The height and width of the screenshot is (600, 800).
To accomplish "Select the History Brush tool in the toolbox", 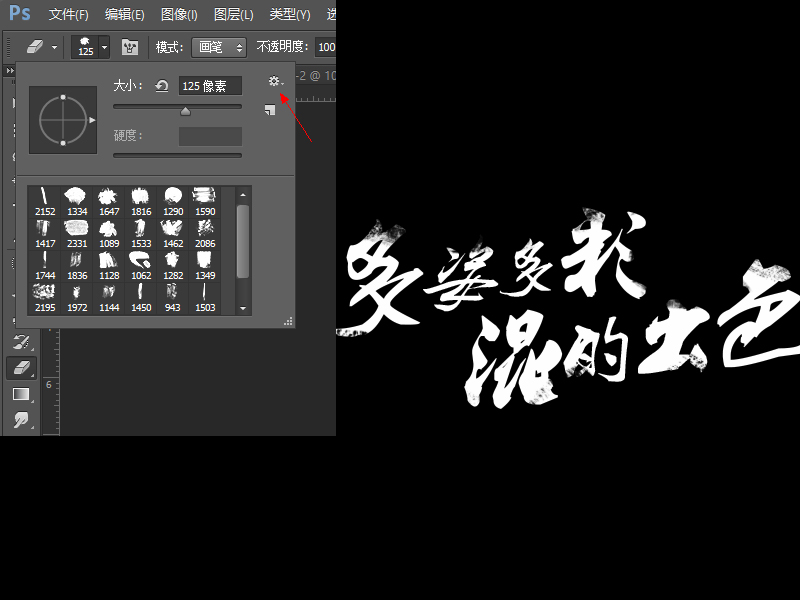I will 21,341.
